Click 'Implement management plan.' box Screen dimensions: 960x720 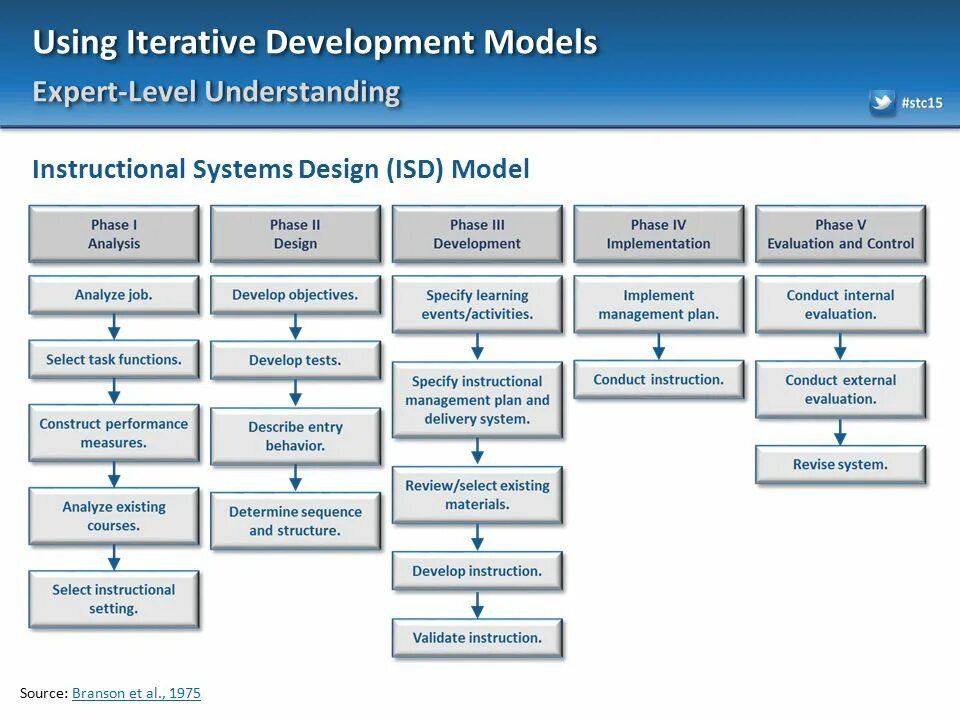659,304
